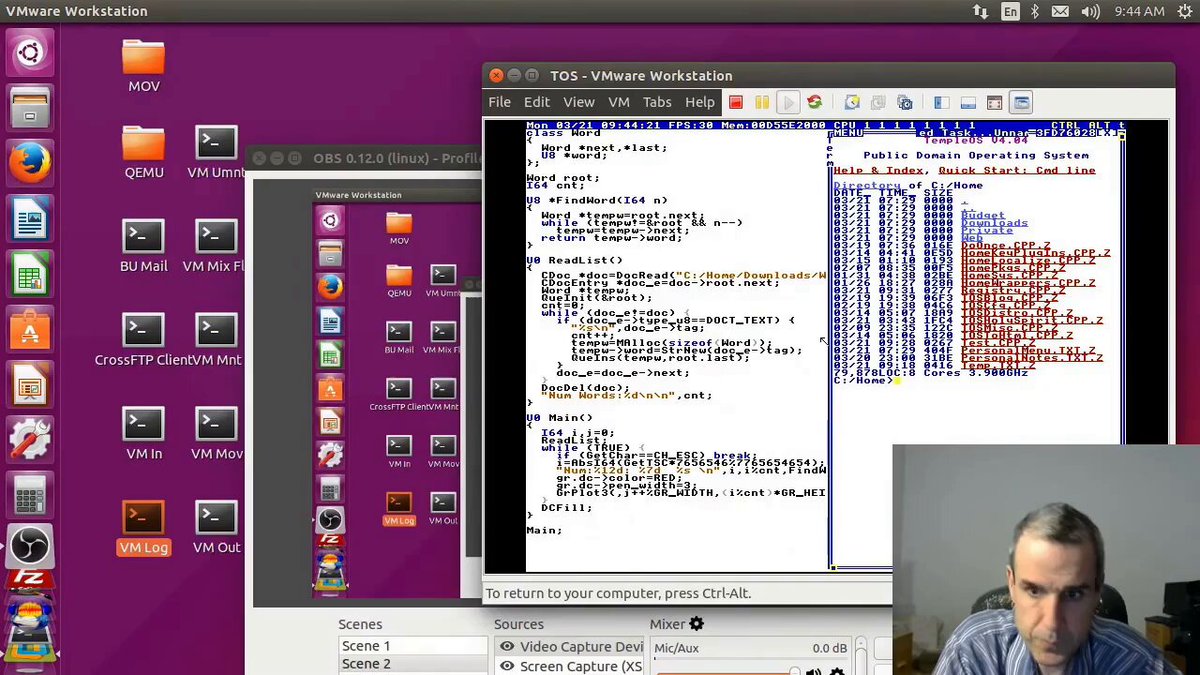Click the Main; line in code editor
Image resolution: width=1200 pixels, height=675 pixels.
pos(544,530)
